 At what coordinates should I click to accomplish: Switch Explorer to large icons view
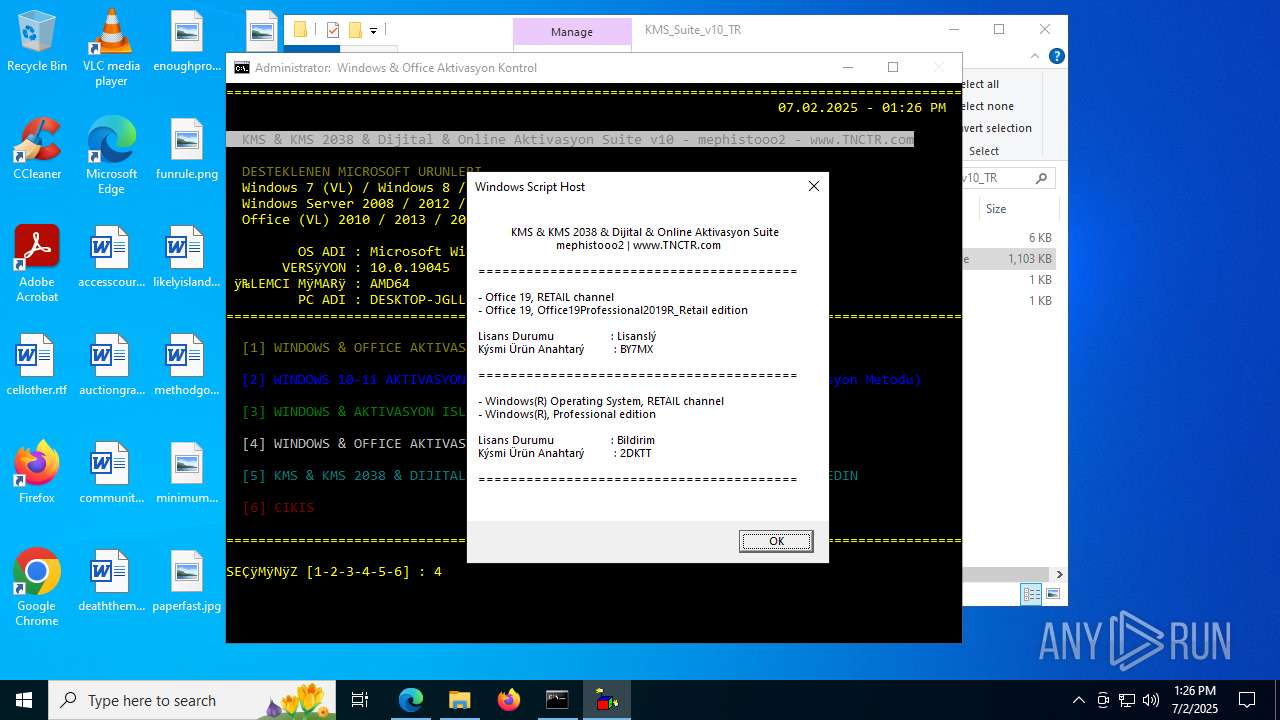[1052, 594]
